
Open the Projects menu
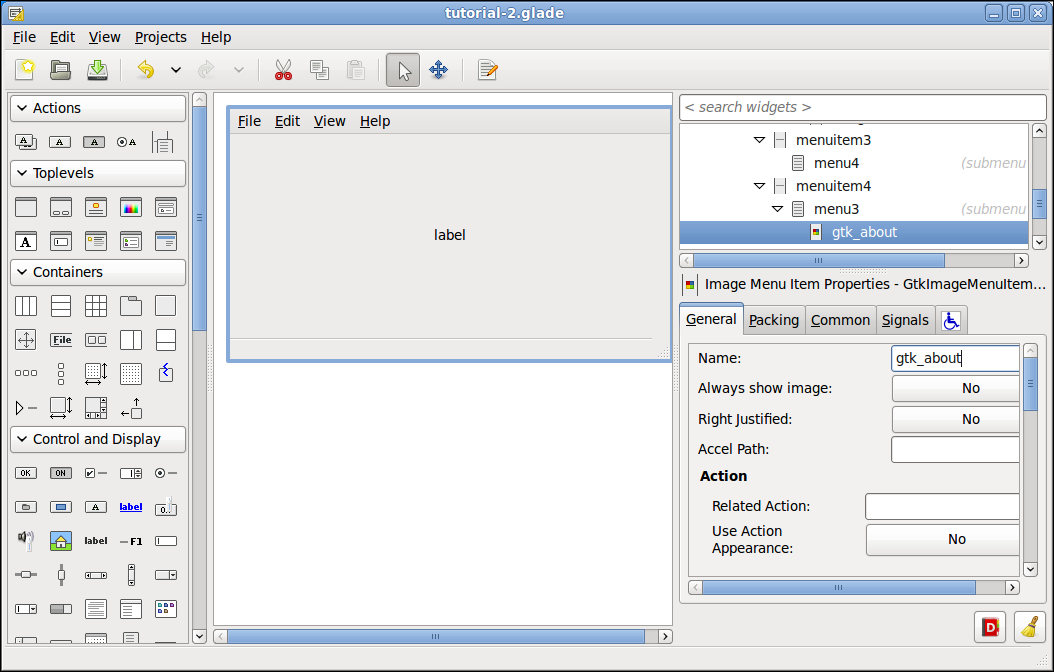pos(161,37)
